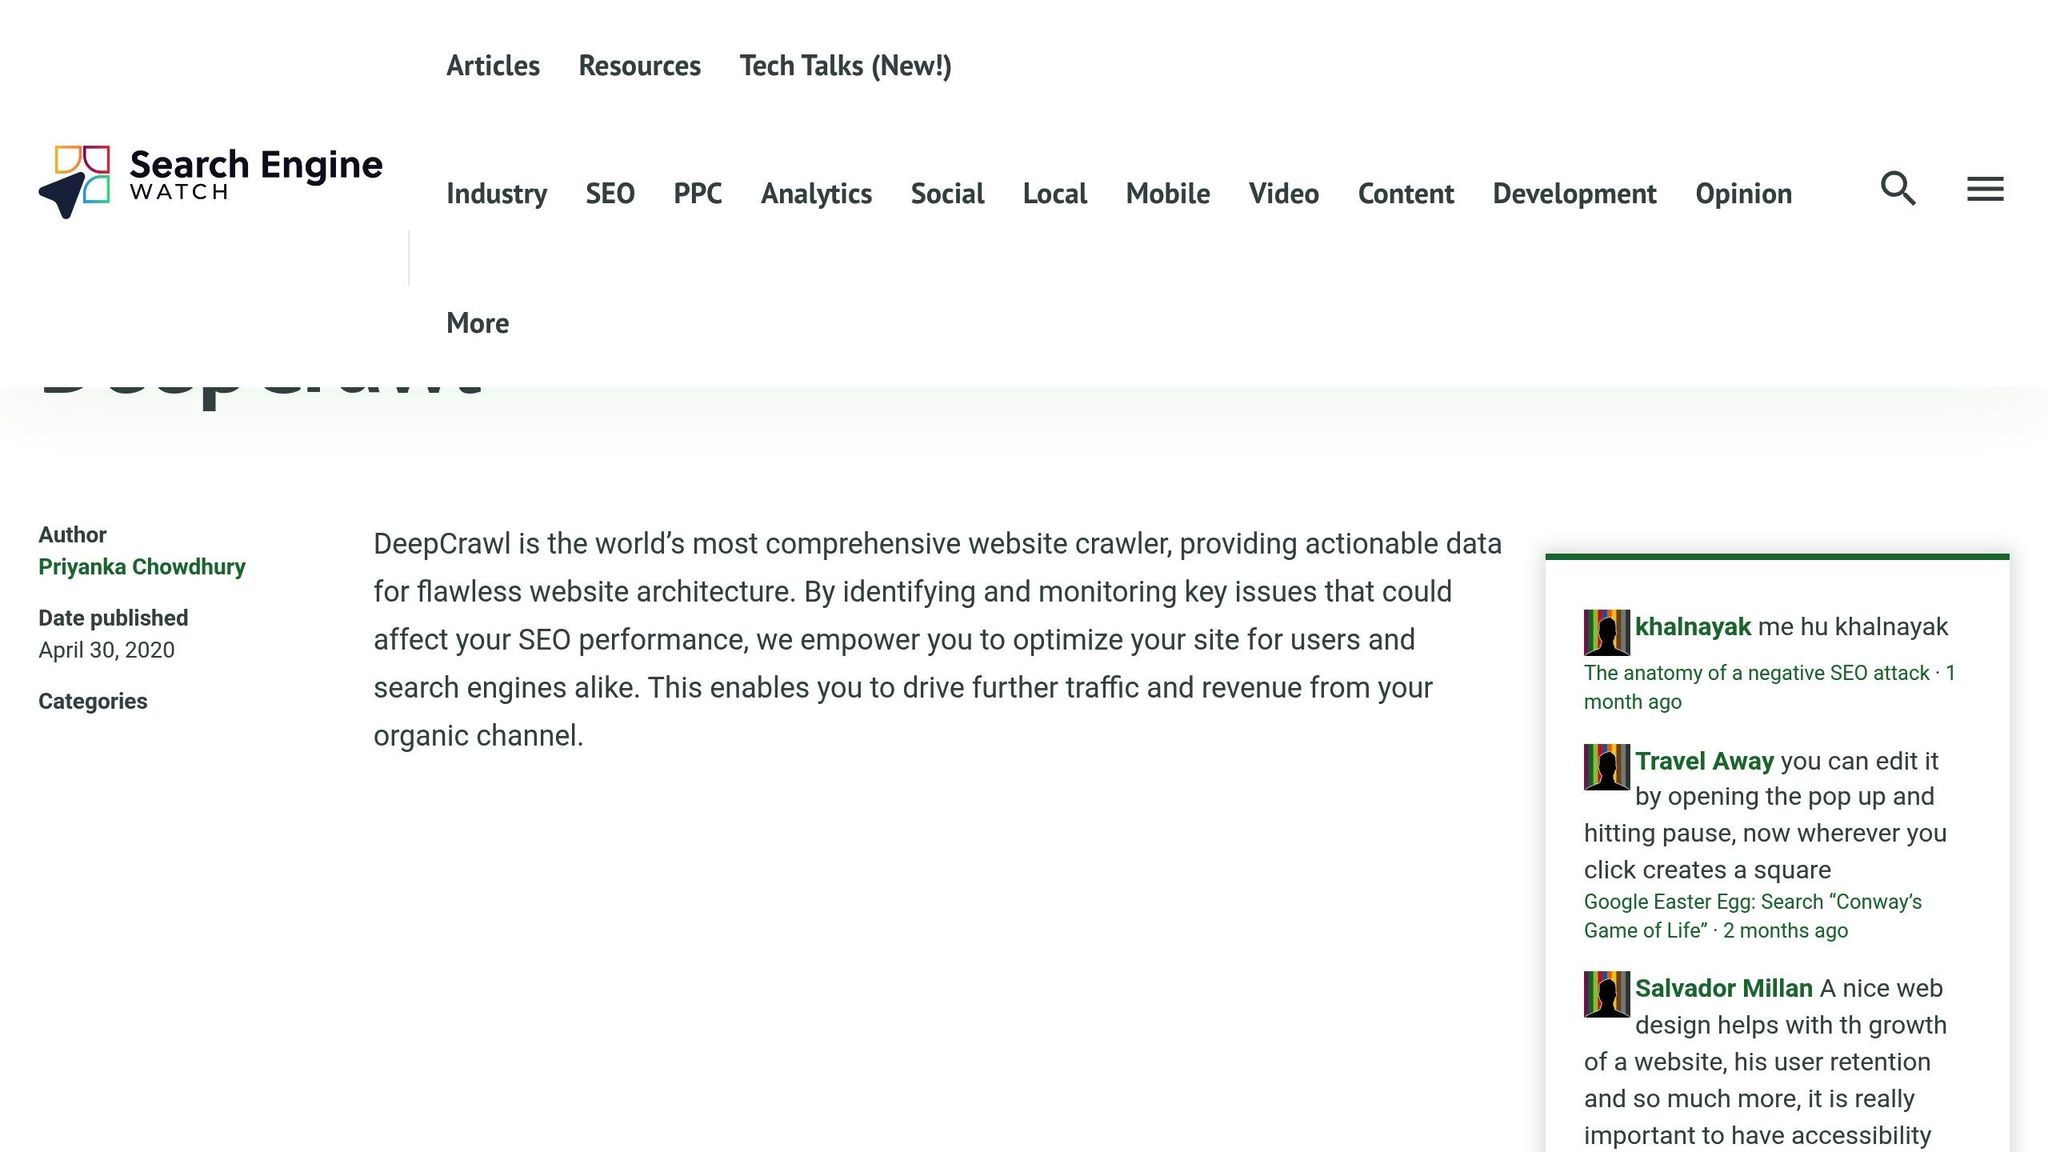Open Salvador Millan commenter name link

point(1724,988)
